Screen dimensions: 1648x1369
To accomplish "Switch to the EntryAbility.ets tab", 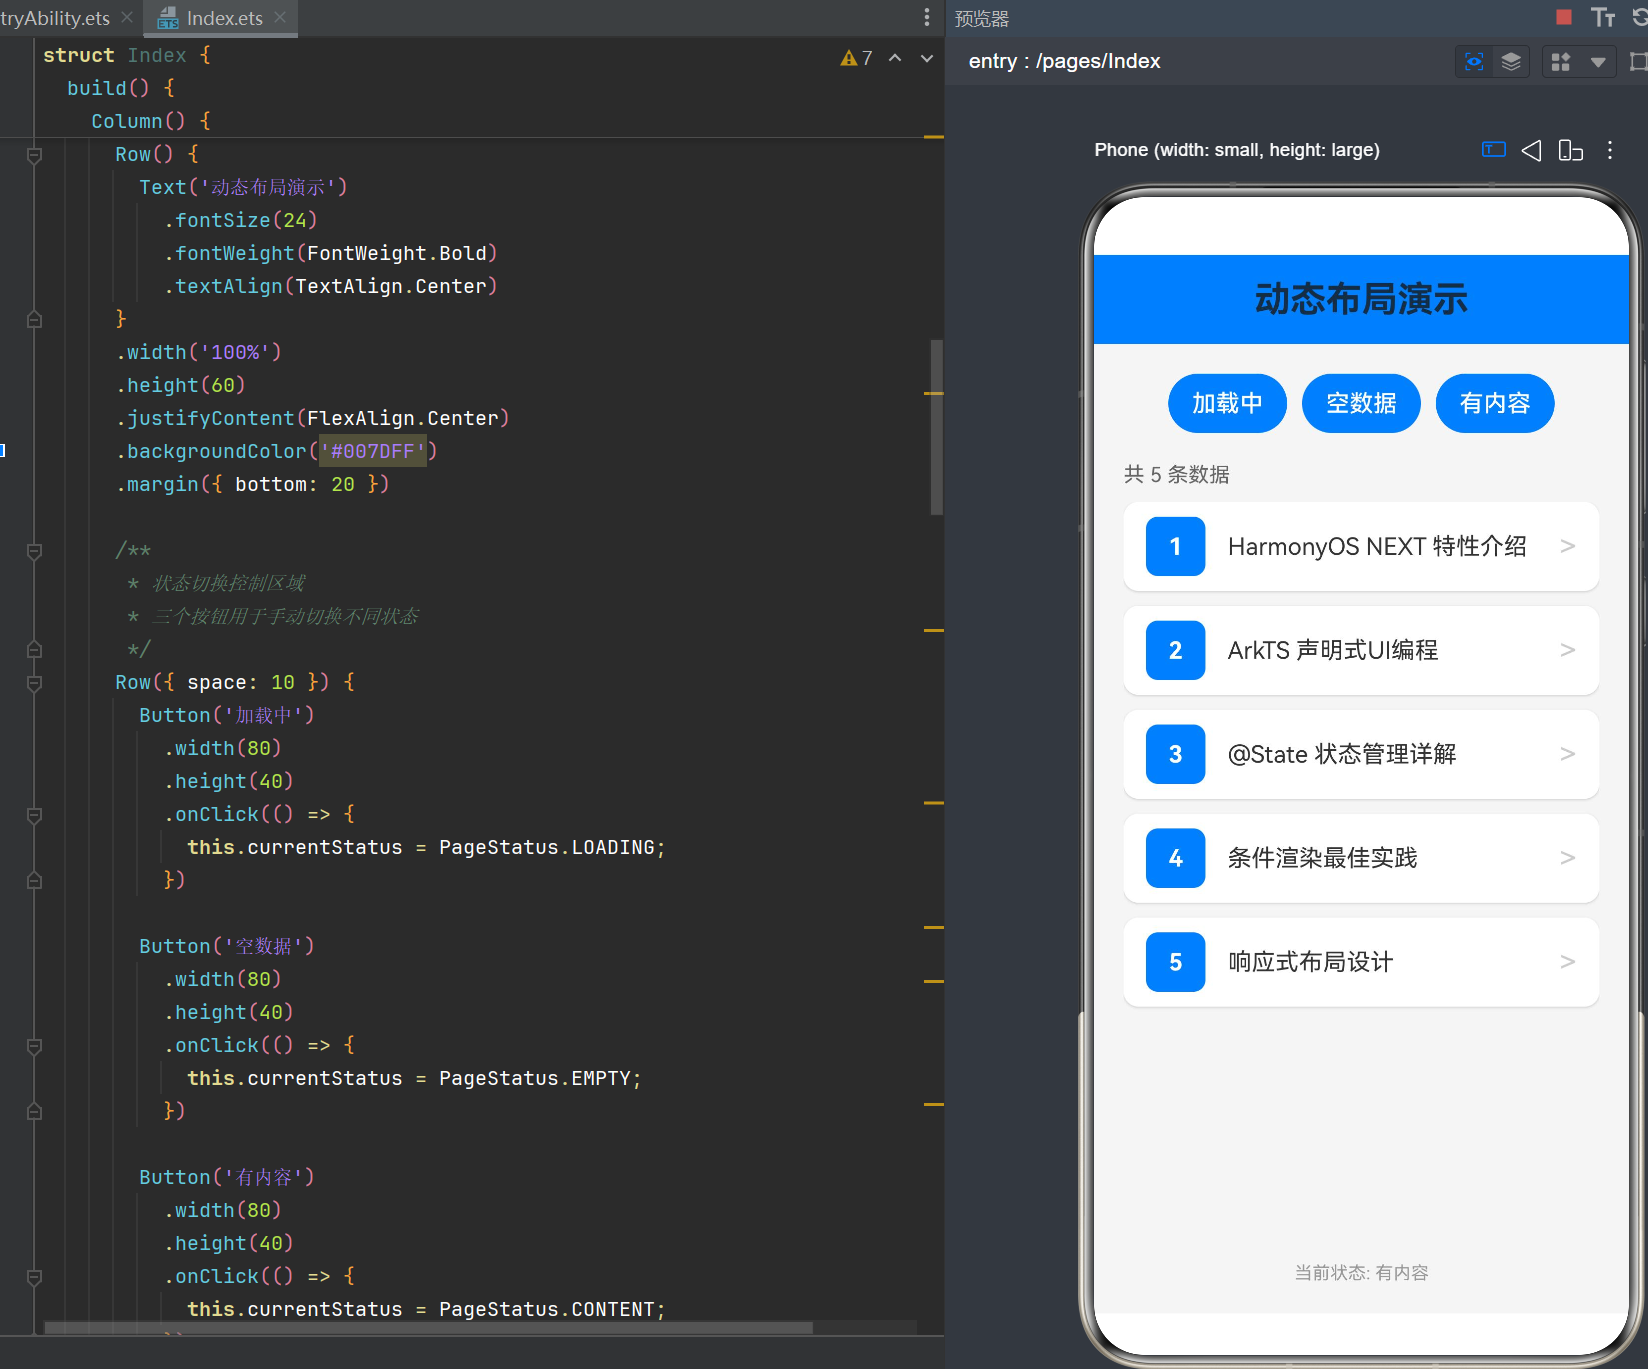I will tap(55, 18).
